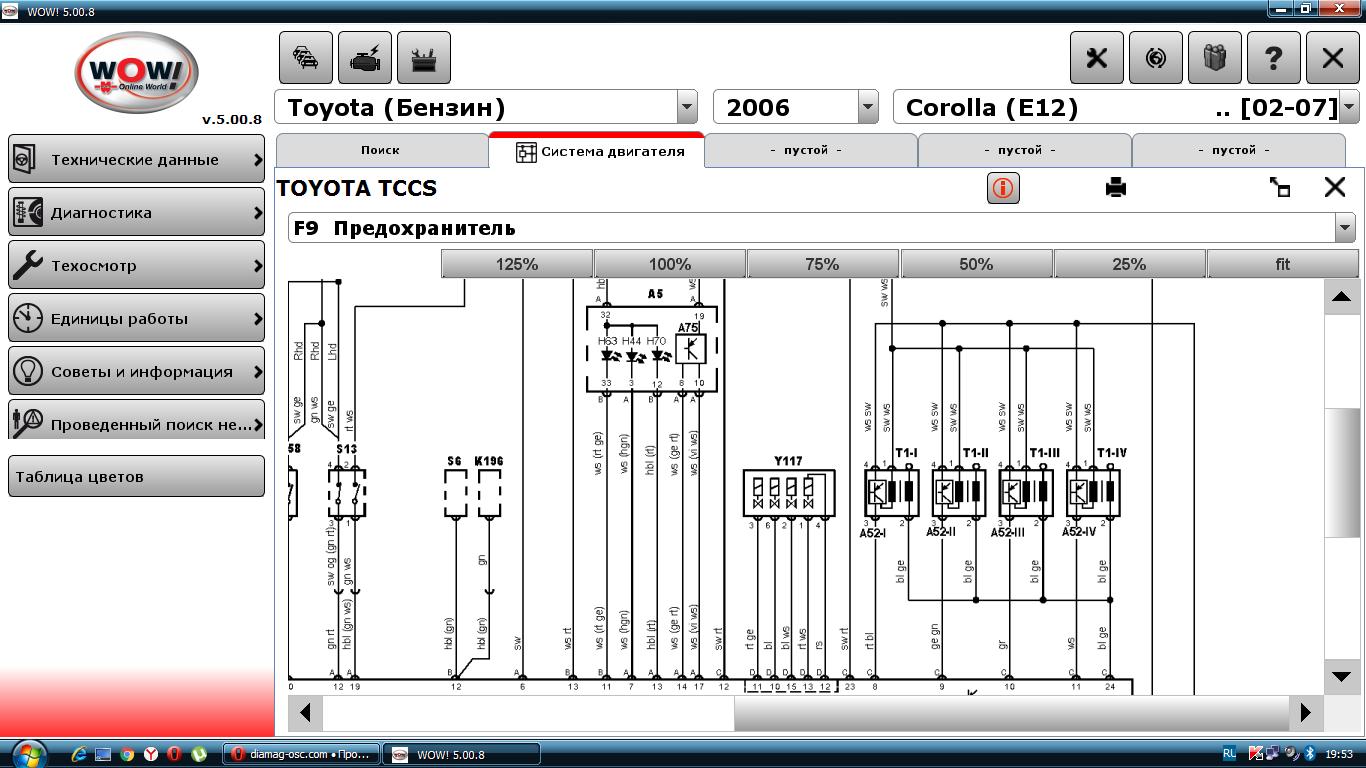Click the A5 component label in diagram
The image size is (1366, 768).
click(655, 294)
